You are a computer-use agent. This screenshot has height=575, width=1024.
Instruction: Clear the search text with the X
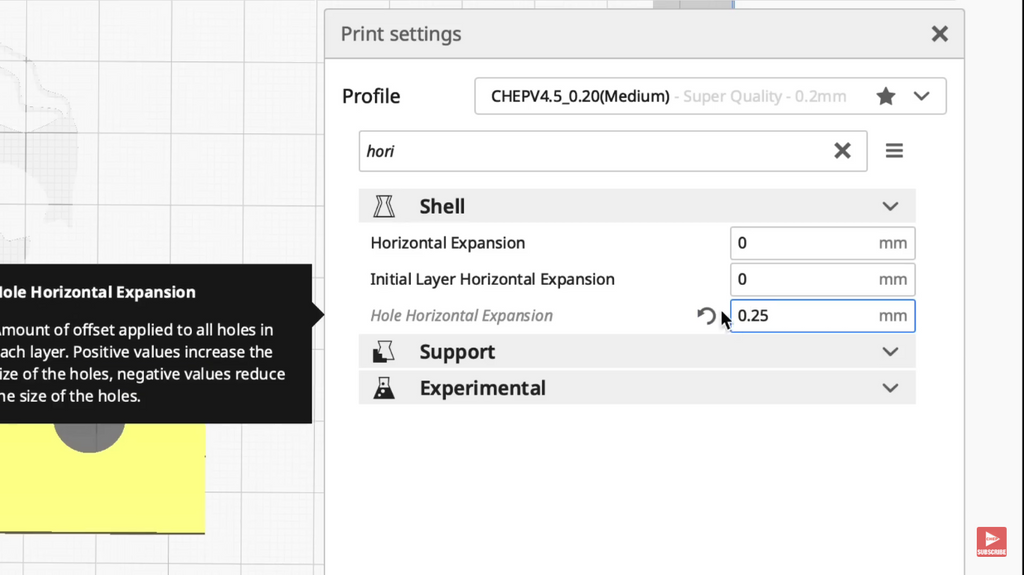click(x=842, y=151)
